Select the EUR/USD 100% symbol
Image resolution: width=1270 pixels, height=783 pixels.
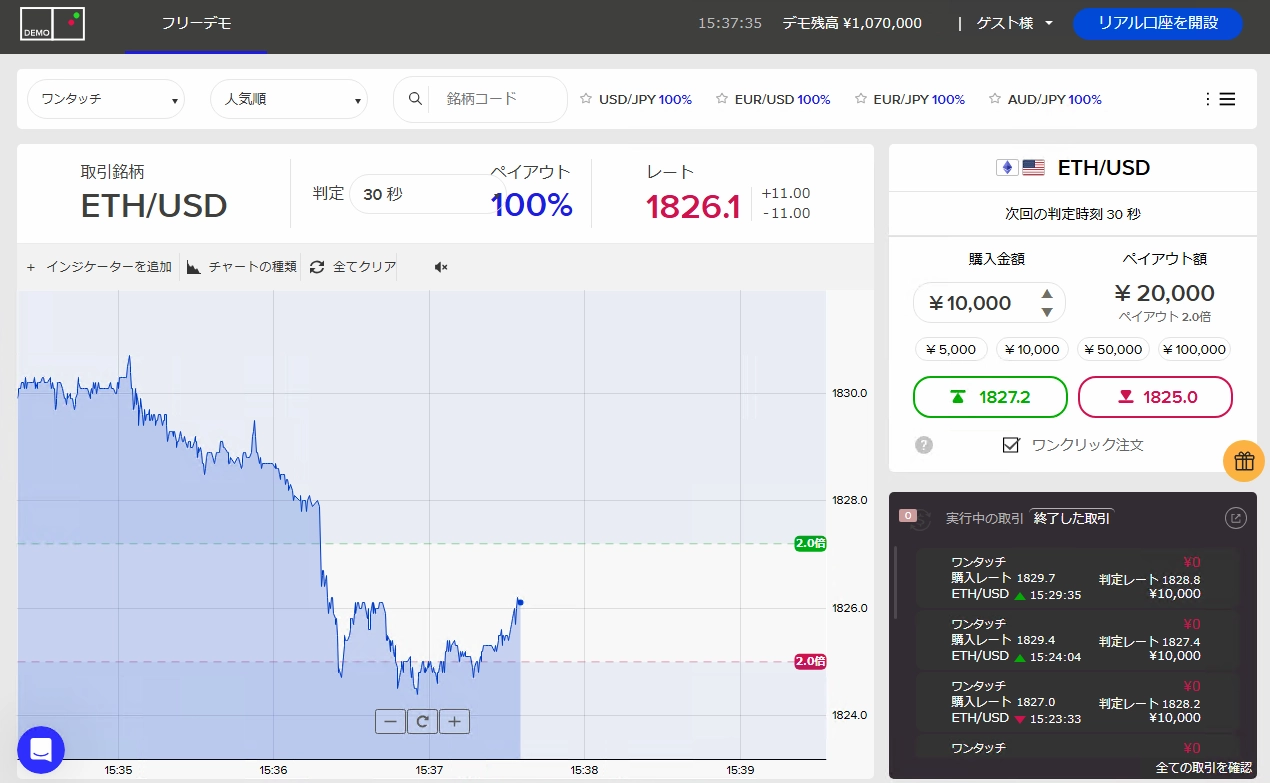(x=782, y=99)
